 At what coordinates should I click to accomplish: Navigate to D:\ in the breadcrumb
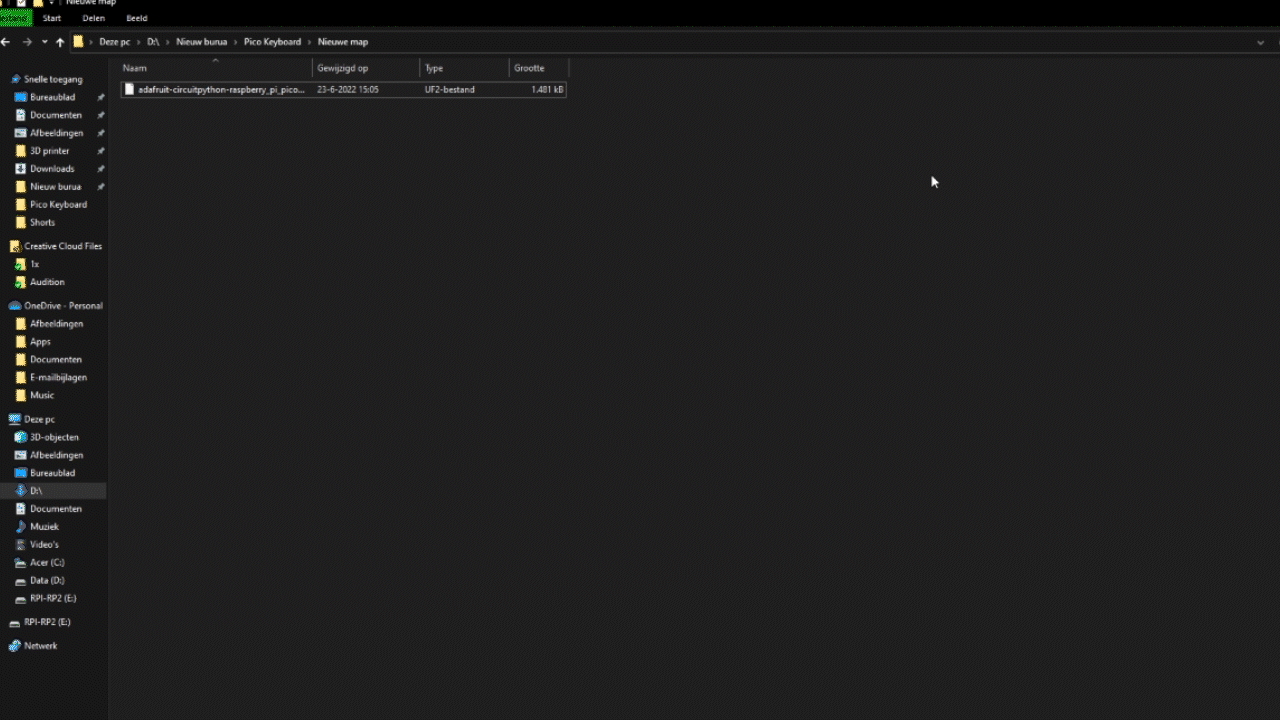click(x=153, y=42)
